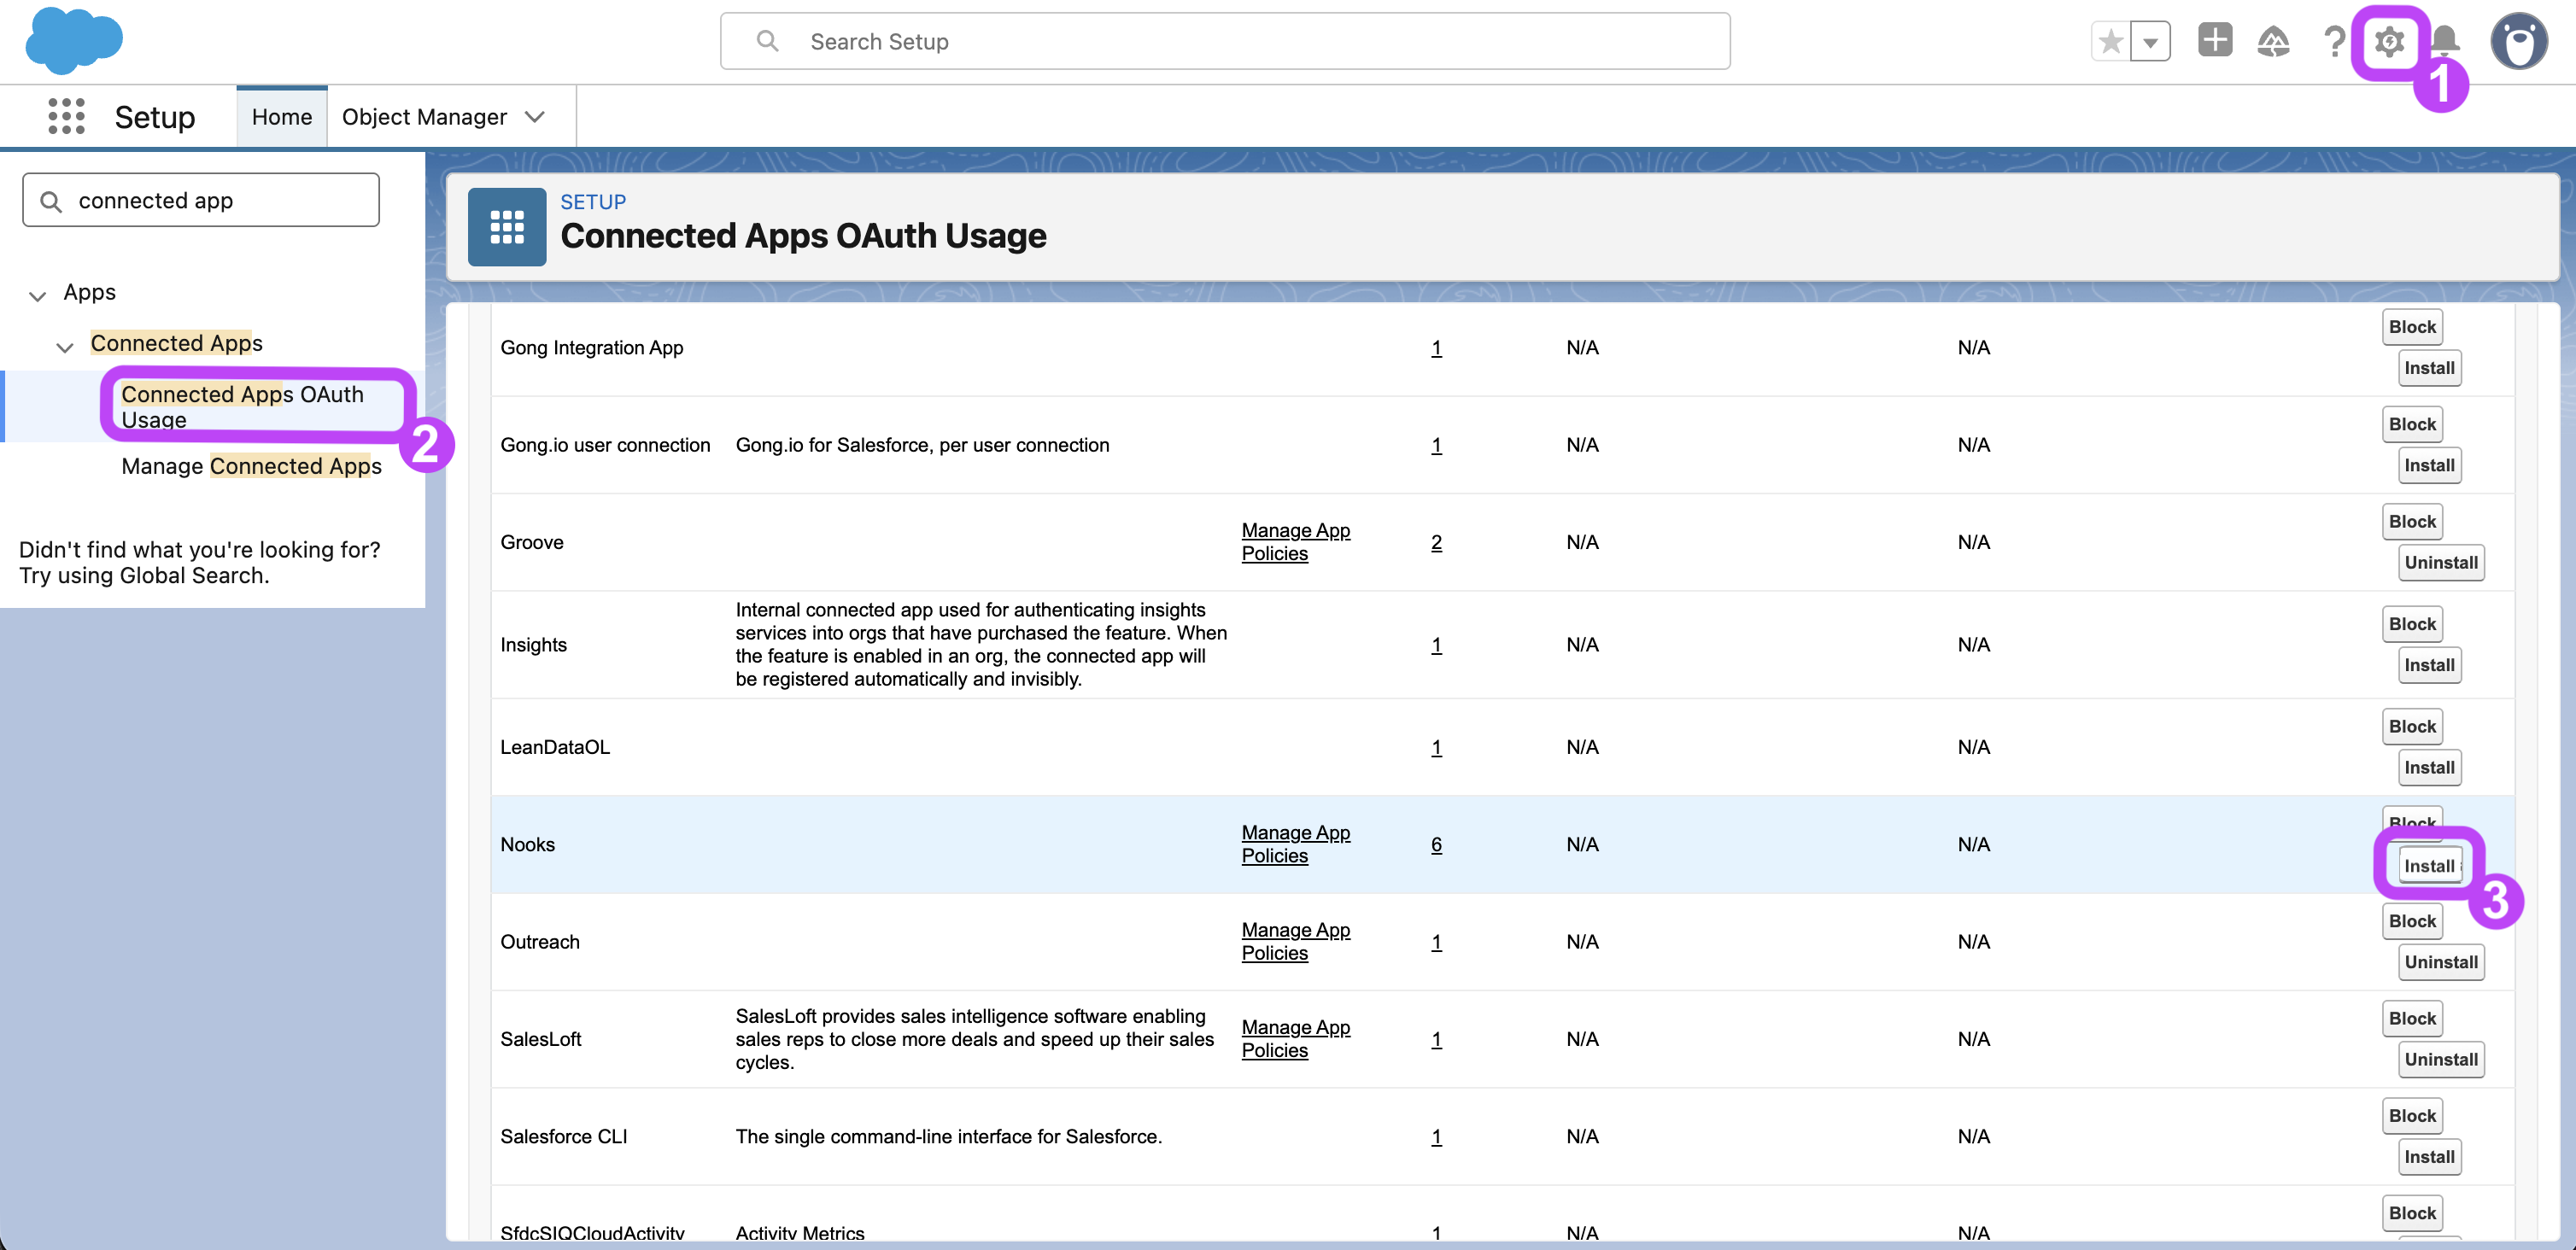Click the Connected Apps tree label
2576x1250 pixels.
click(x=177, y=343)
